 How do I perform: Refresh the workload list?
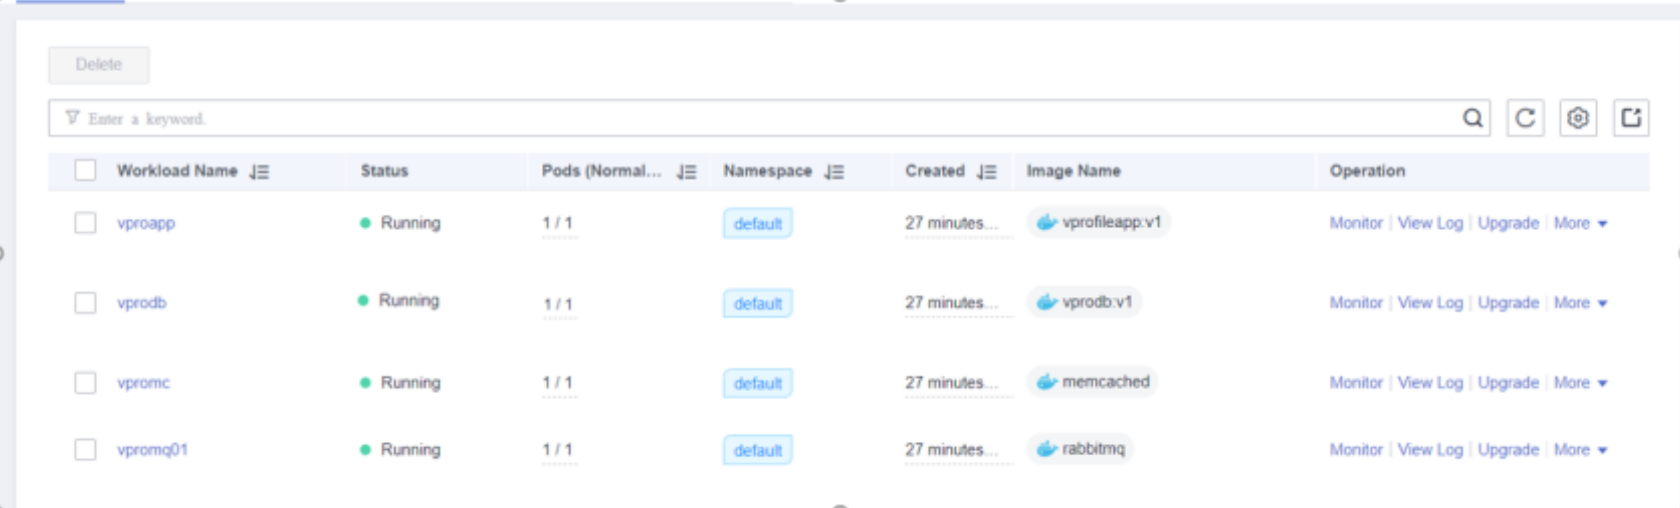coord(1525,118)
